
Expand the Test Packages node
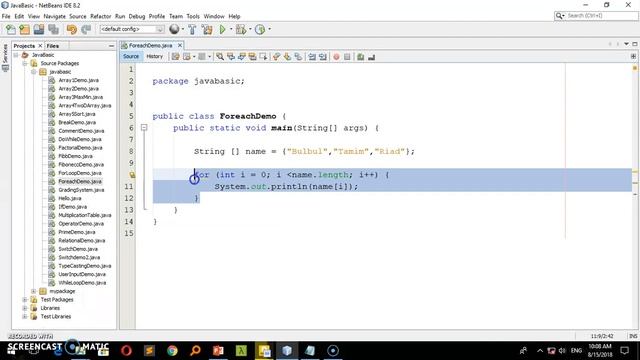[x=25, y=300]
